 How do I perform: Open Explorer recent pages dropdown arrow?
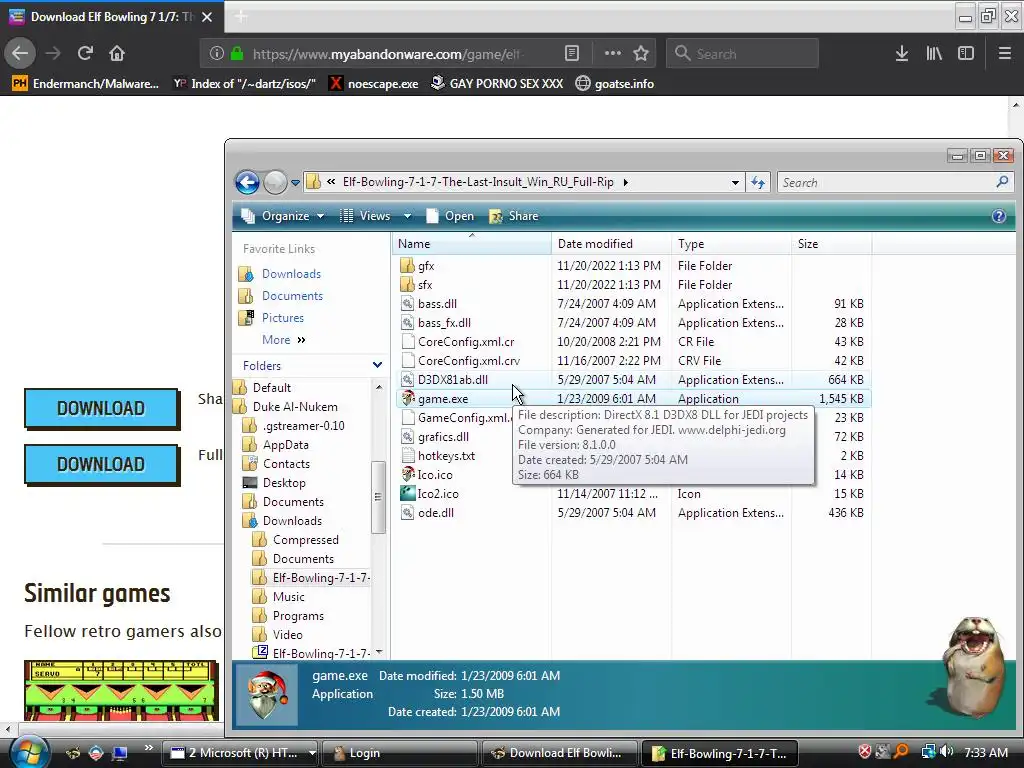(295, 183)
